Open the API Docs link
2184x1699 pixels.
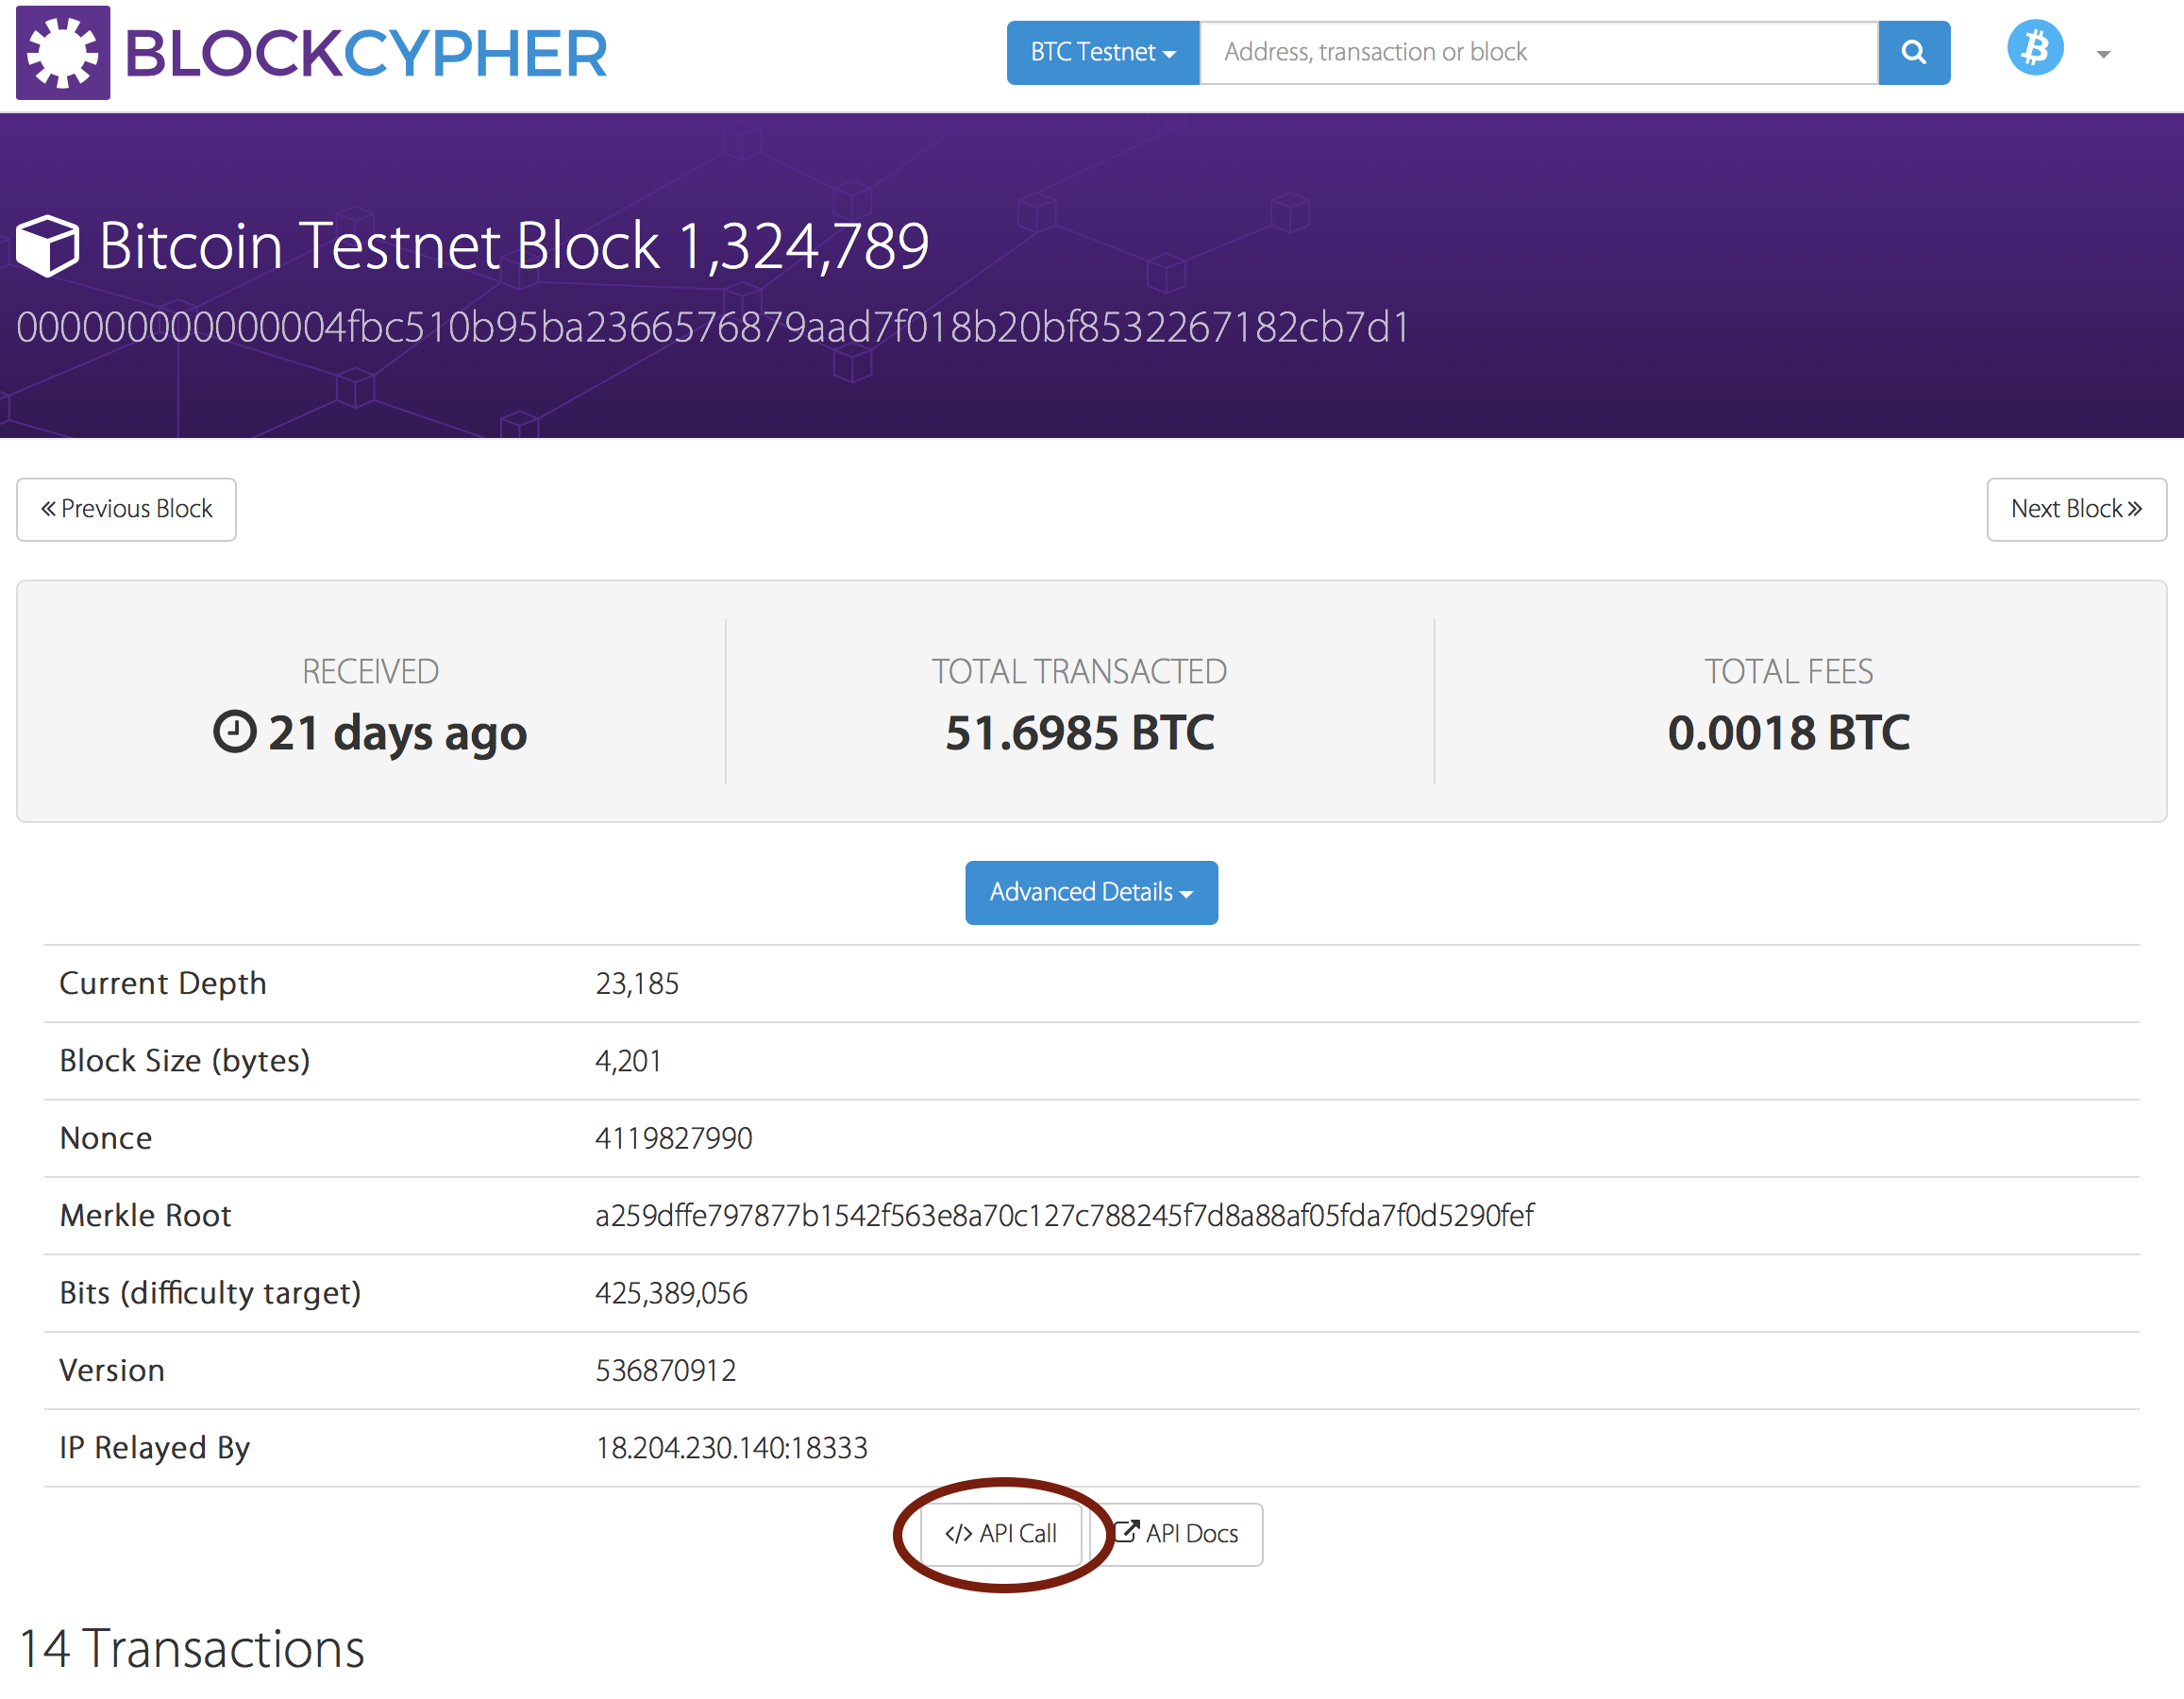pyautogui.click(x=1190, y=1533)
